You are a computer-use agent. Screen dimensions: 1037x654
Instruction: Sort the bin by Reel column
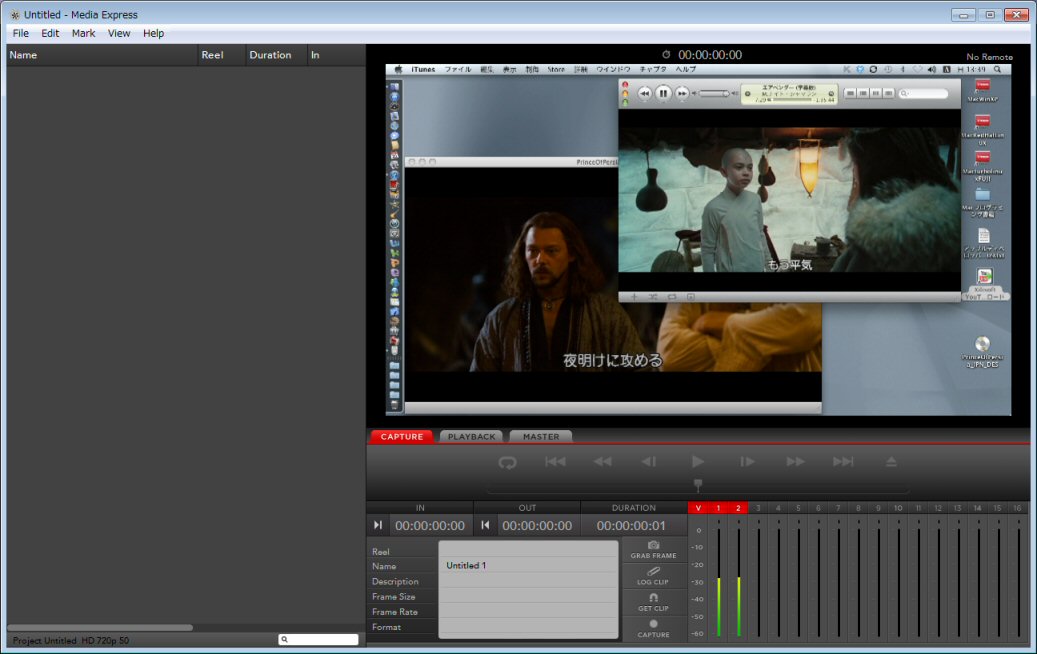pos(222,55)
